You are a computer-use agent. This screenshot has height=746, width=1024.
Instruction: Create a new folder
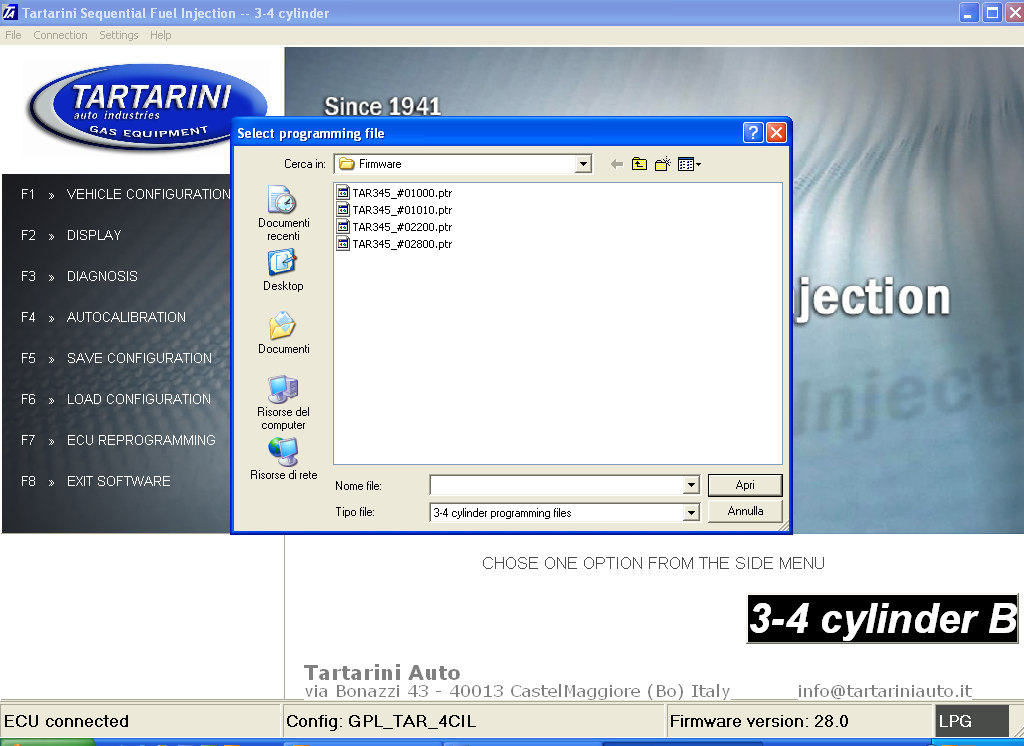(x=663, y=164)
